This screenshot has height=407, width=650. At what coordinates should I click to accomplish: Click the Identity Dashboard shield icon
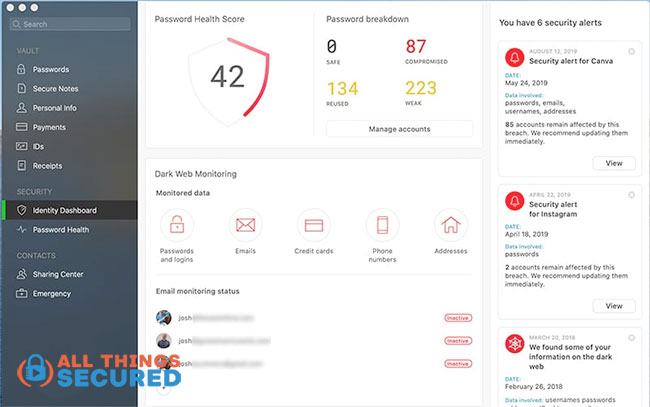pyautogui.click(x=22, y=210)
